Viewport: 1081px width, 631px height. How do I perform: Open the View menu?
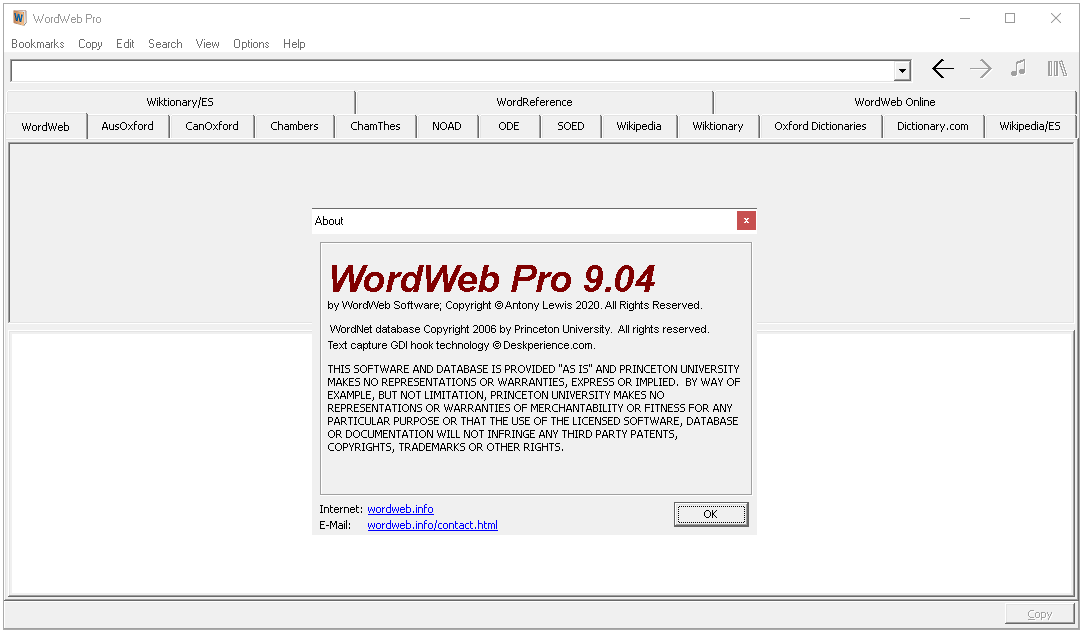pyautogui.click(x=208, y=43)
